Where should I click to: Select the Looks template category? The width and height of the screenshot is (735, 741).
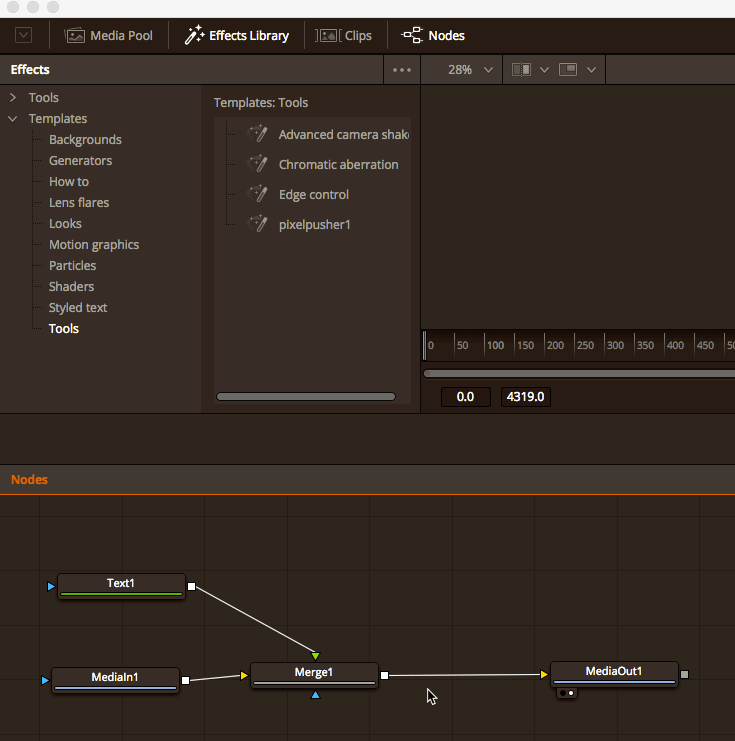tap(65, 224)
